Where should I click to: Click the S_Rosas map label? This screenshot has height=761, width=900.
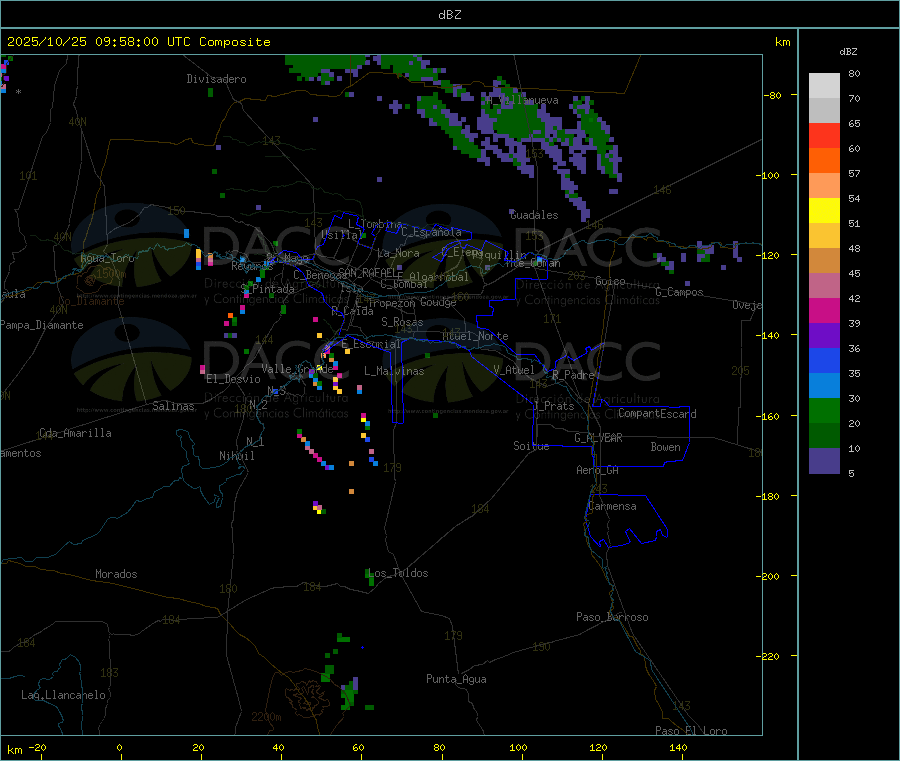402,323
